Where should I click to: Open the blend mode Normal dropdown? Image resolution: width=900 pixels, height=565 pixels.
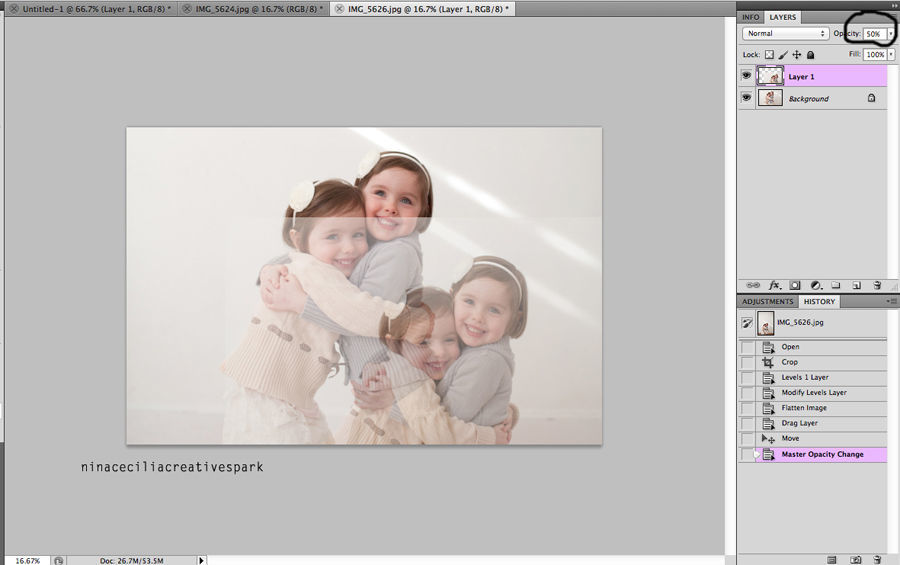click(785, 34)
